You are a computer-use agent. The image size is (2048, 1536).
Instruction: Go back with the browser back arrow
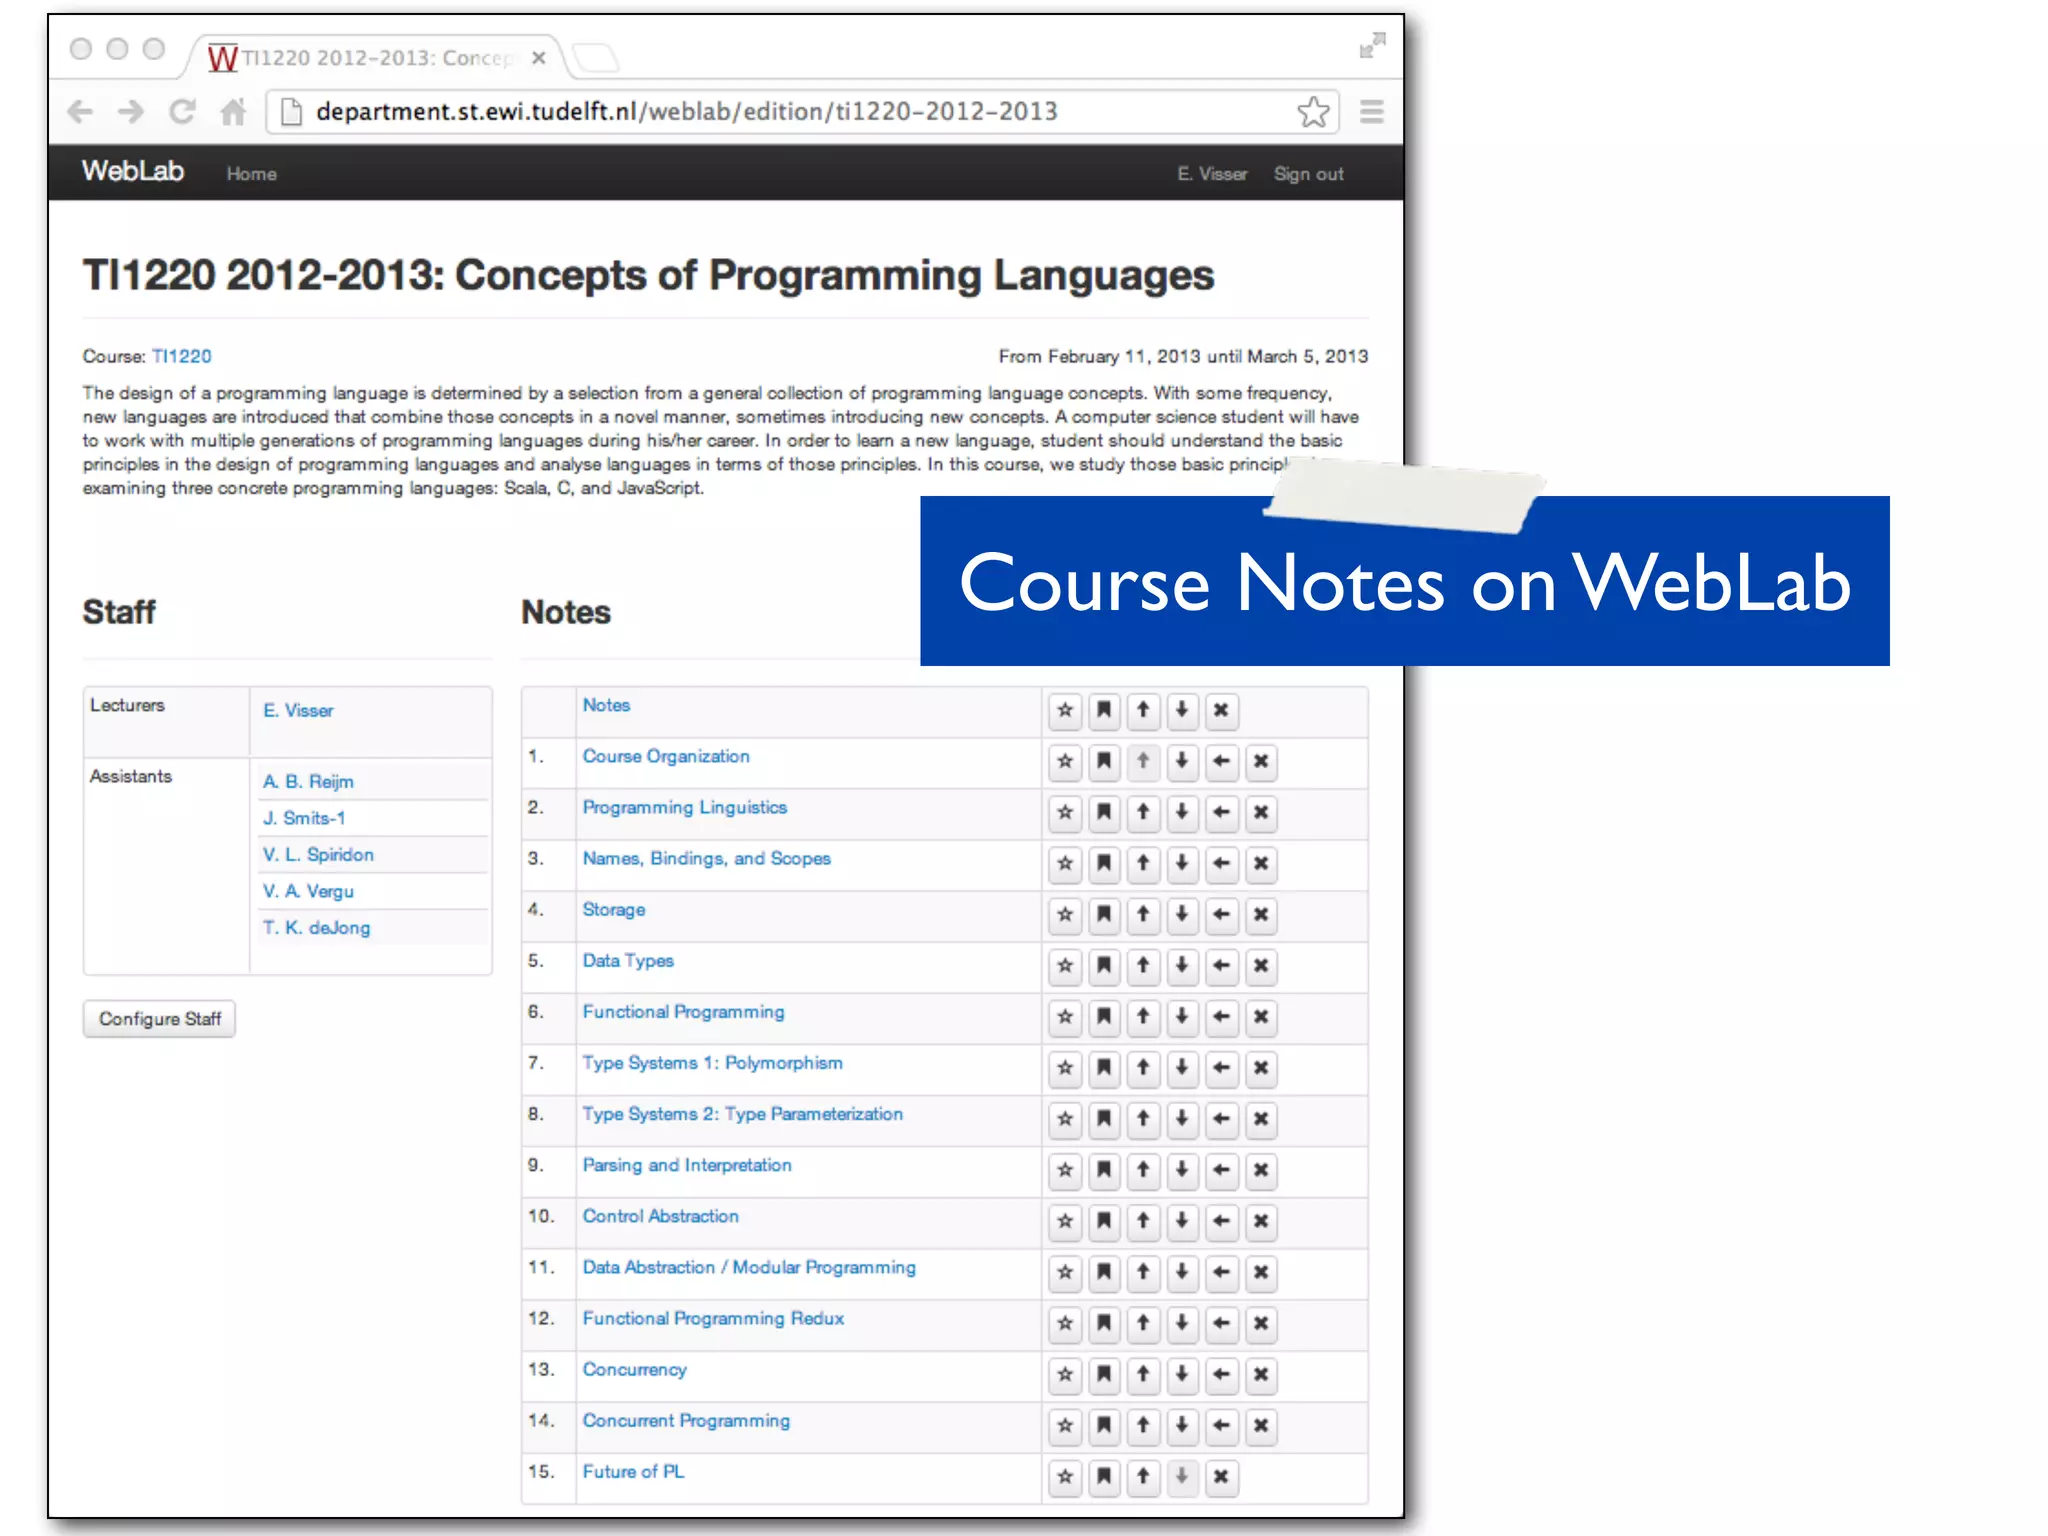80,111
